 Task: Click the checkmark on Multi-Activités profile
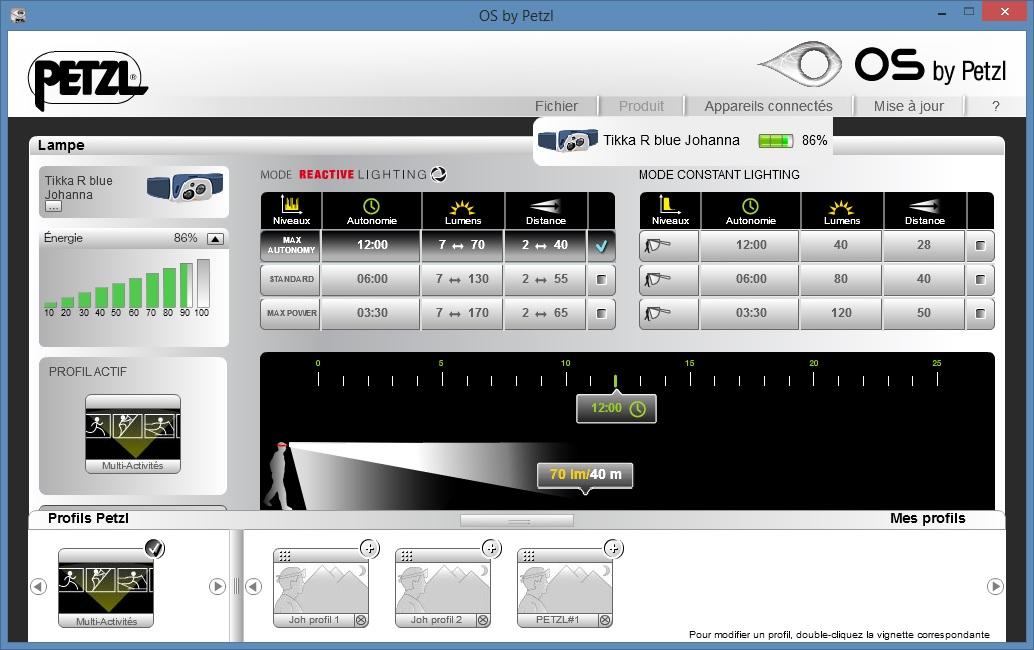point(154,548)
